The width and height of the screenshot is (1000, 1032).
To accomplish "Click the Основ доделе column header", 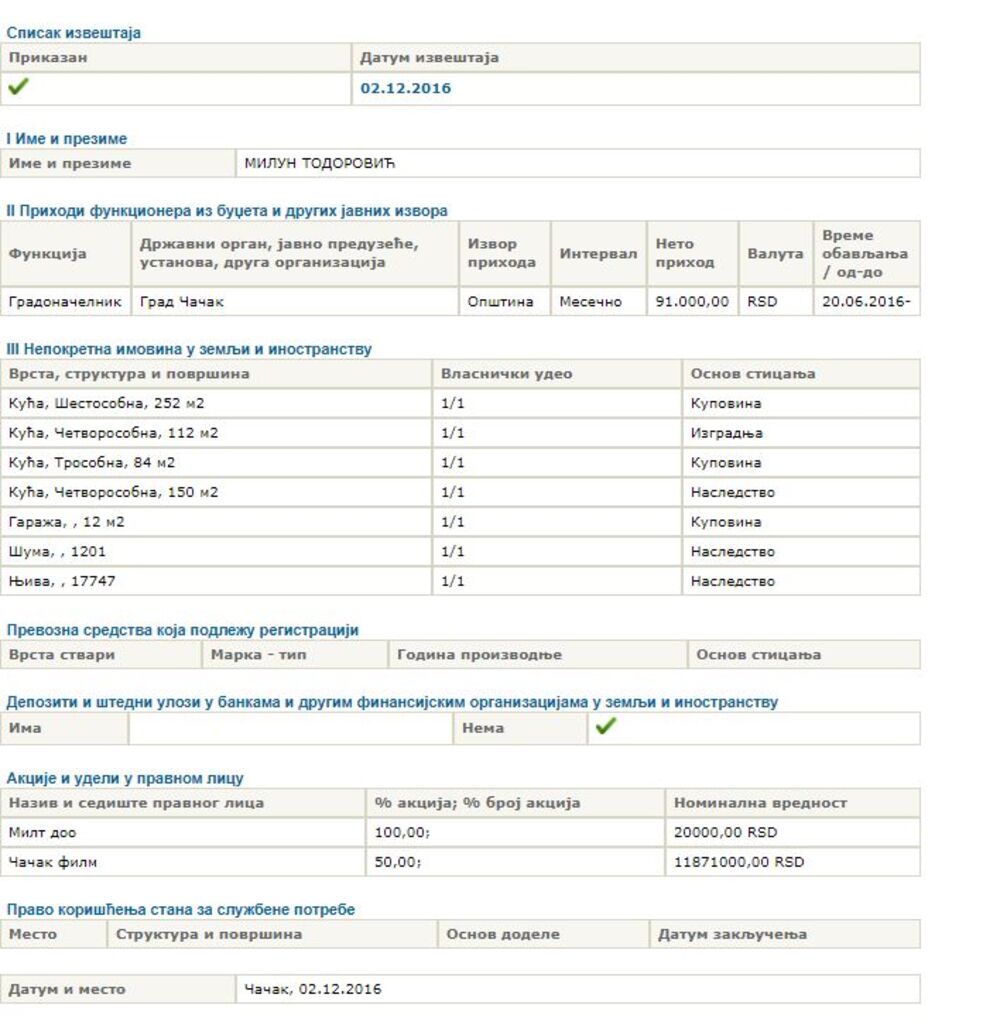I will click(x=503, y=934).
